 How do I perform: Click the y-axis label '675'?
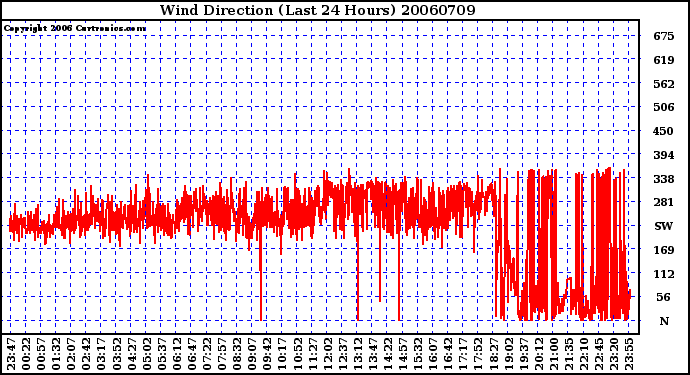point(664,36)
